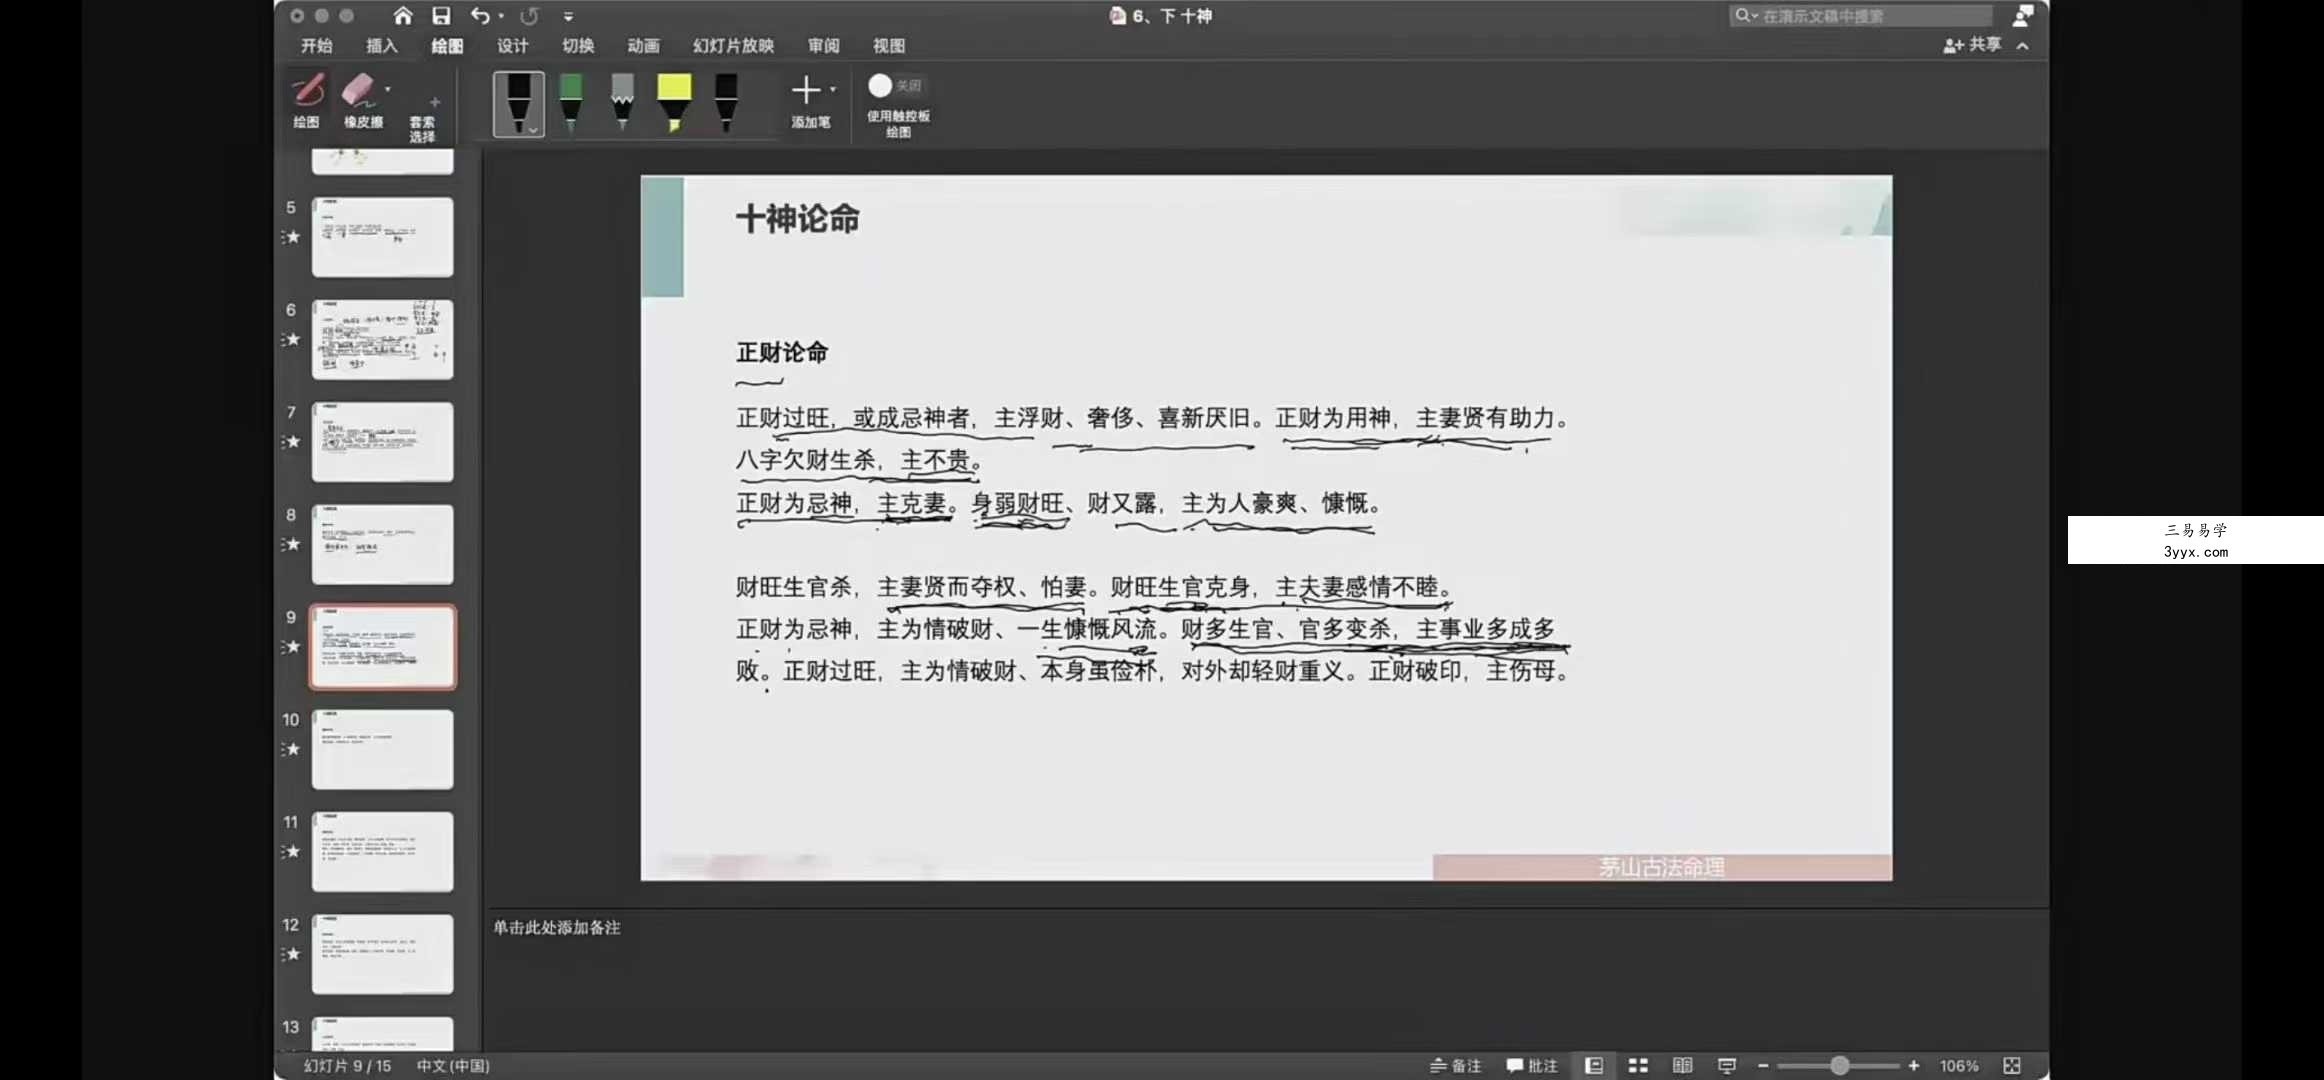Image resolution: width=2324 pixels, height=1080 pixels.
Task: Select the 橡皮擦 eraser tool
Action: pyautogui.click(x=360, y=100)
